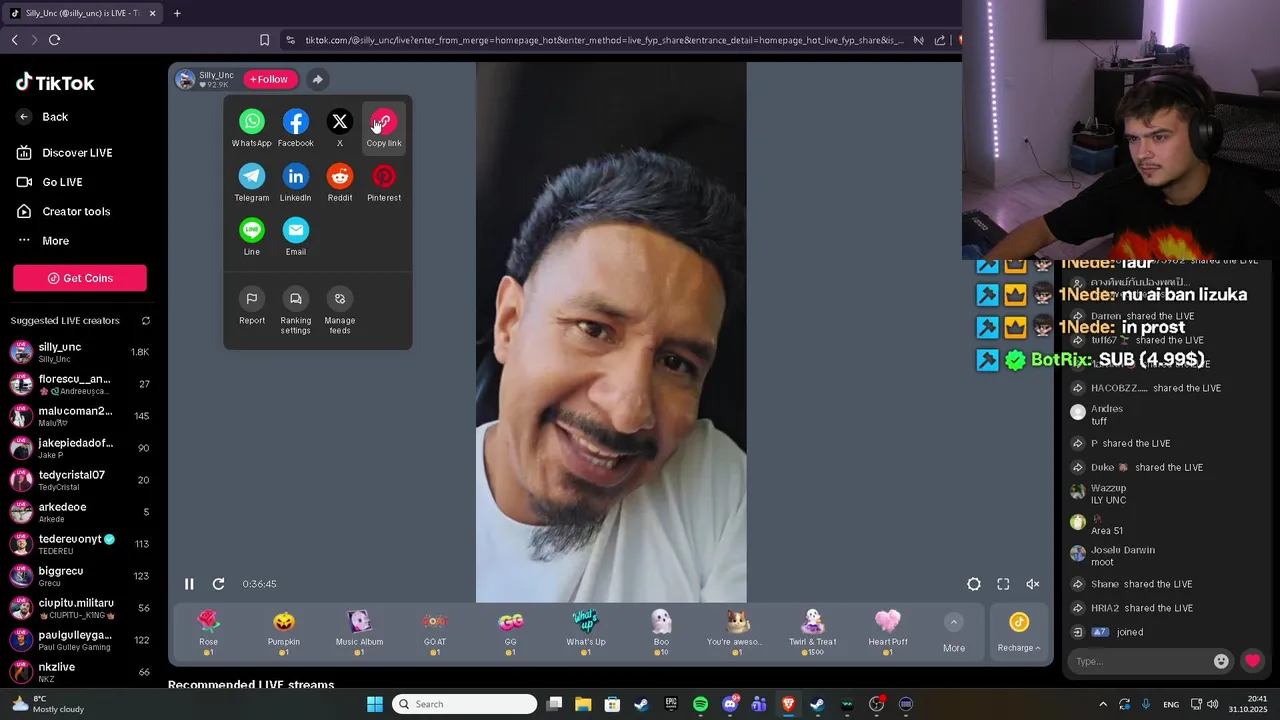The width and height of the screenshot is (1280, 720).
Task: Open Windows Start menu
Action: pyautogui.click(x=375, y=704)
